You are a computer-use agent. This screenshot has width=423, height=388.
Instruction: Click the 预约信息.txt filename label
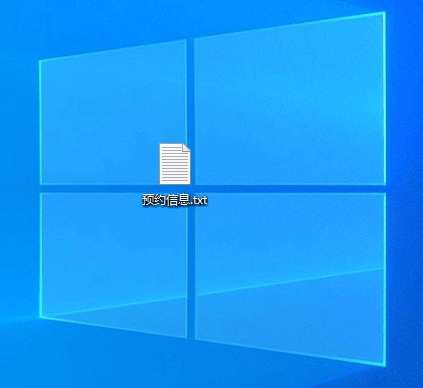tap(175, 200)
